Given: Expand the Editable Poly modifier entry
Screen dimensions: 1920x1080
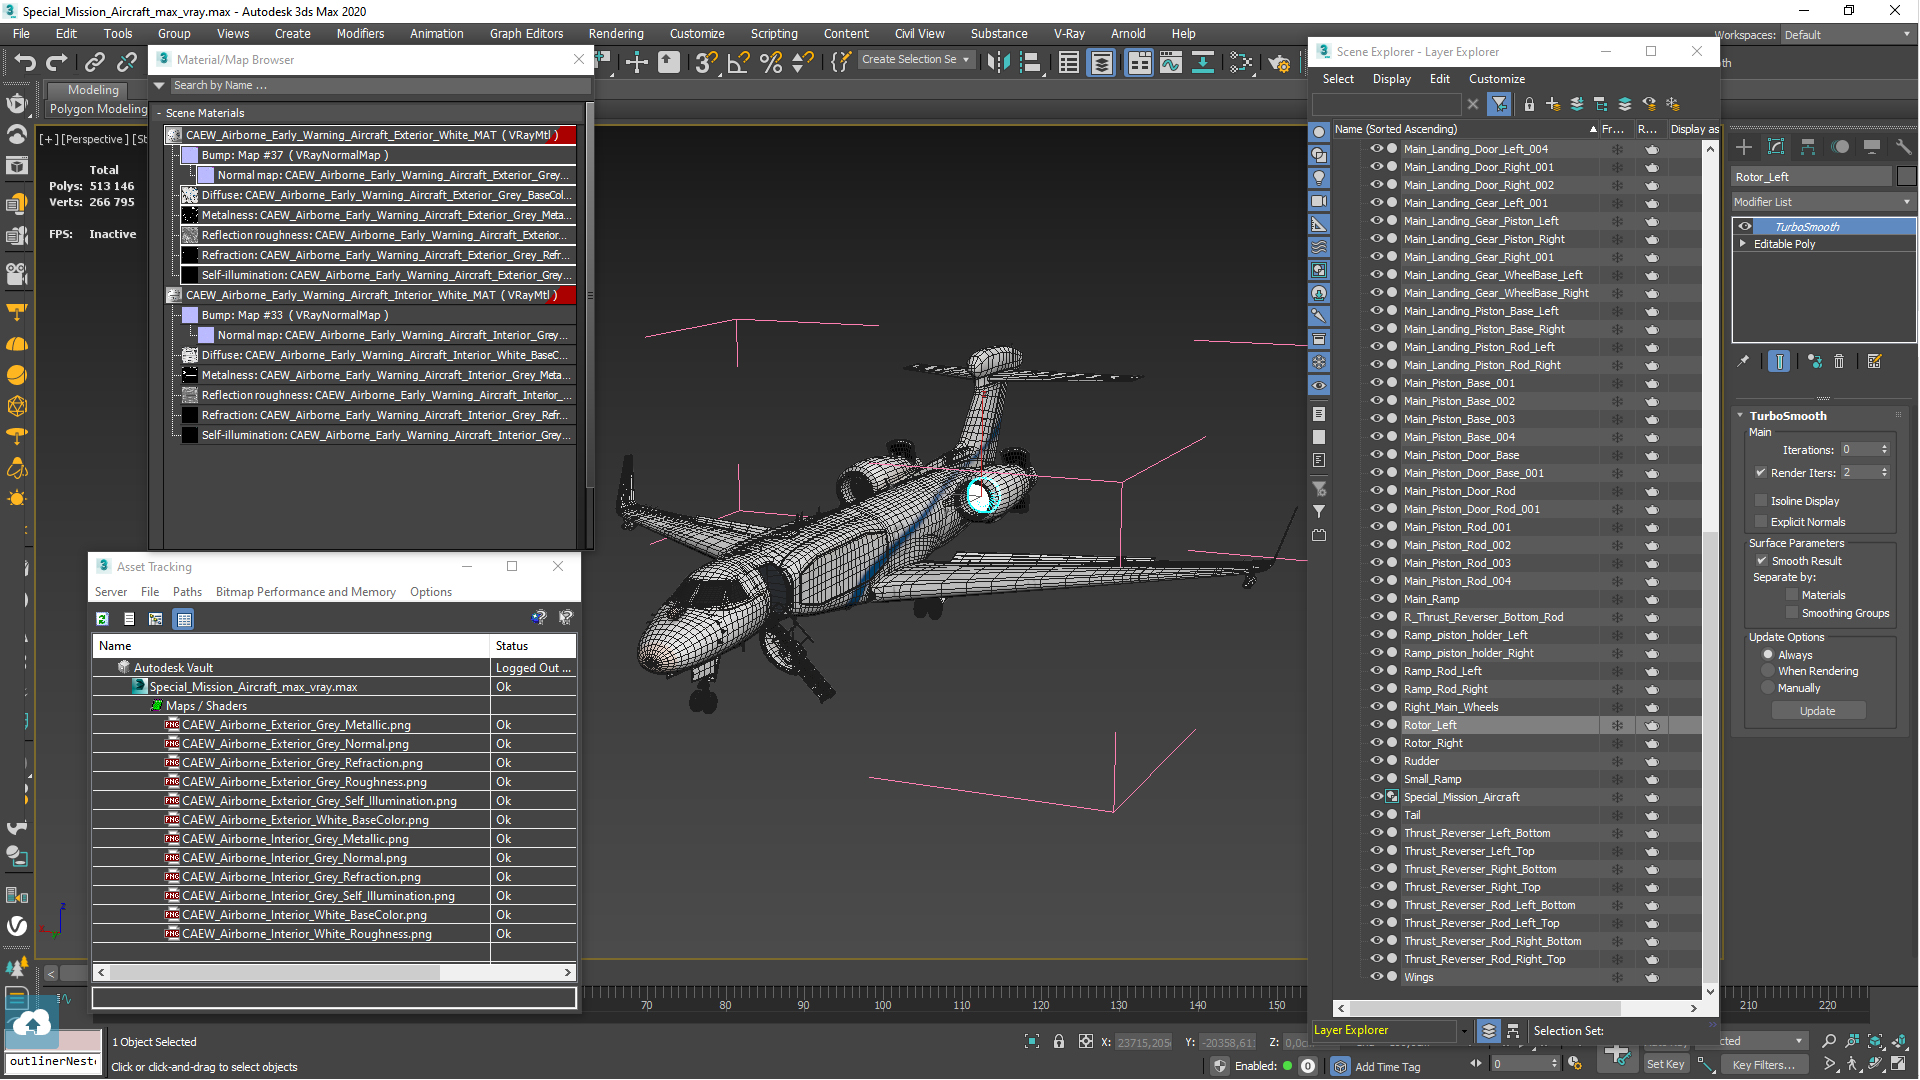Looking at the screenshot, I should click(x=1743, y=244).
